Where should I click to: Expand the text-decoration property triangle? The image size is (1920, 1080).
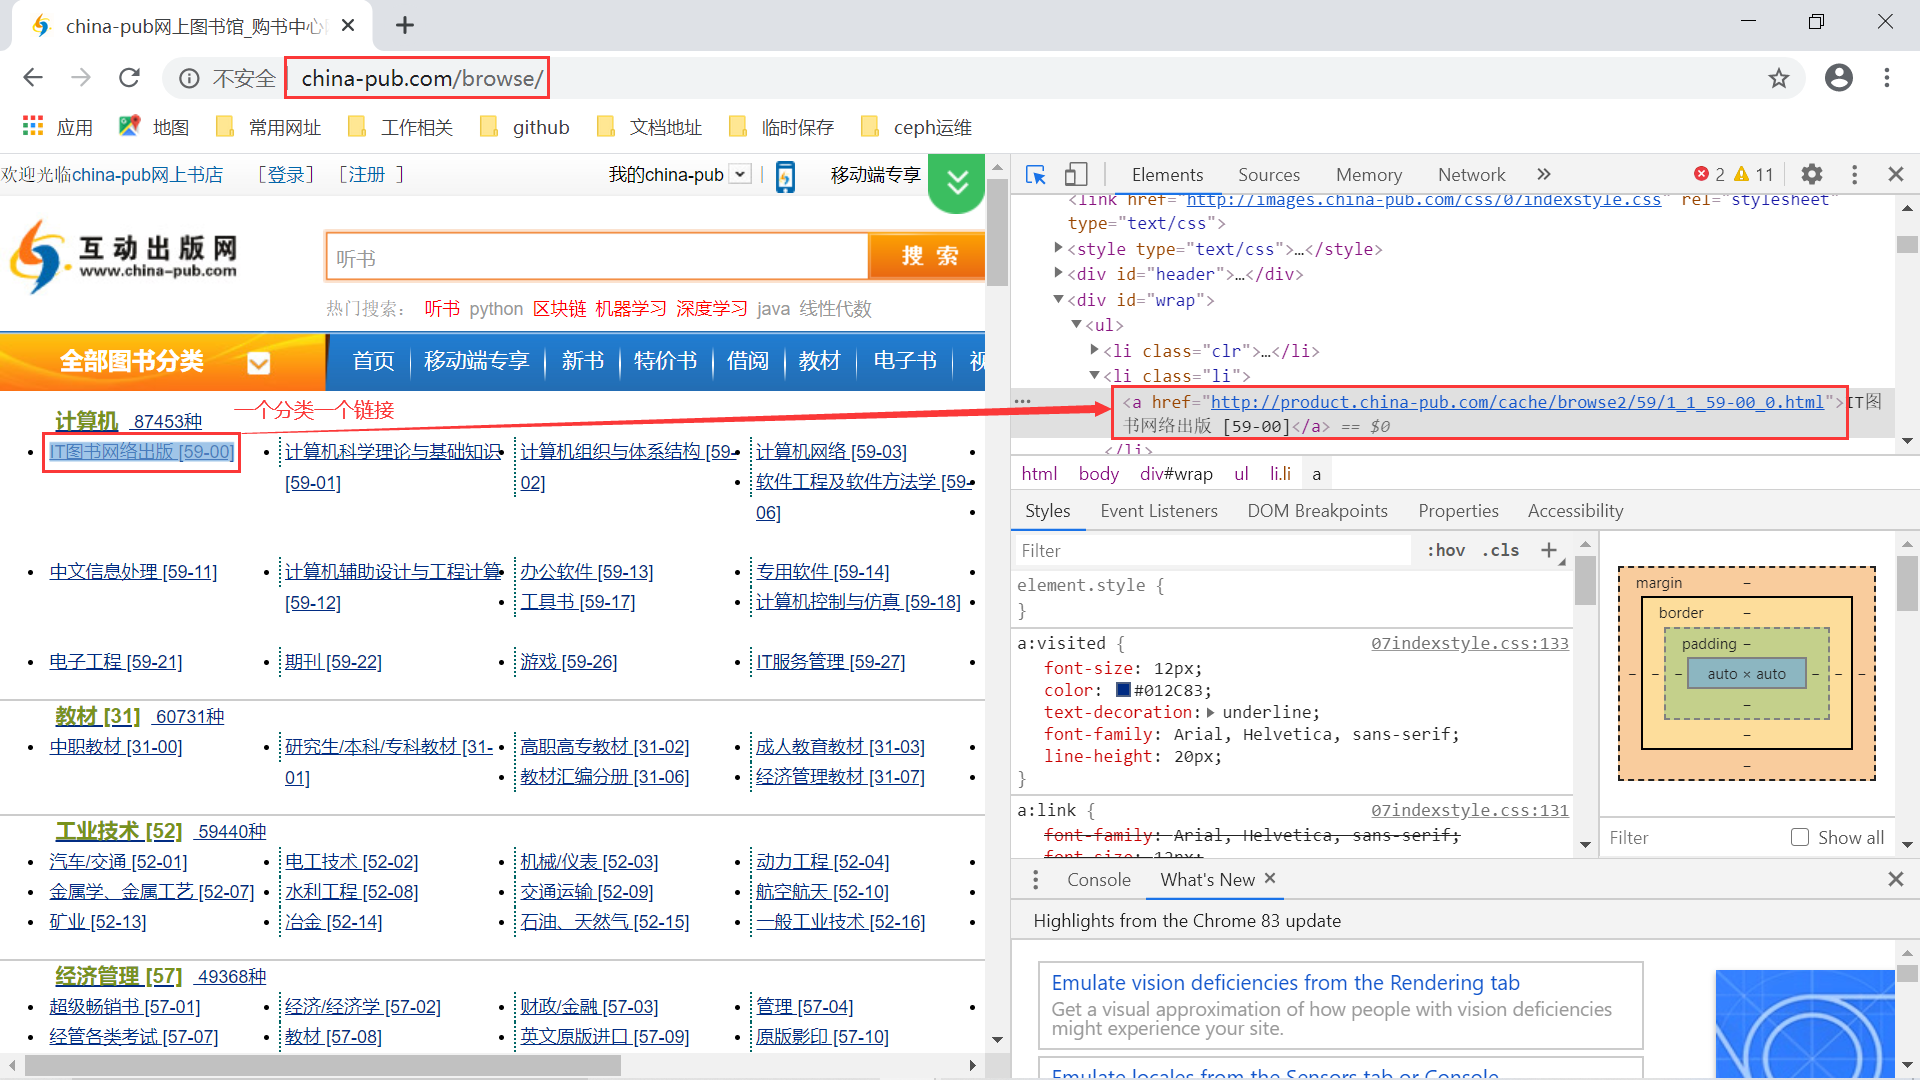[x=1210, y=713]
